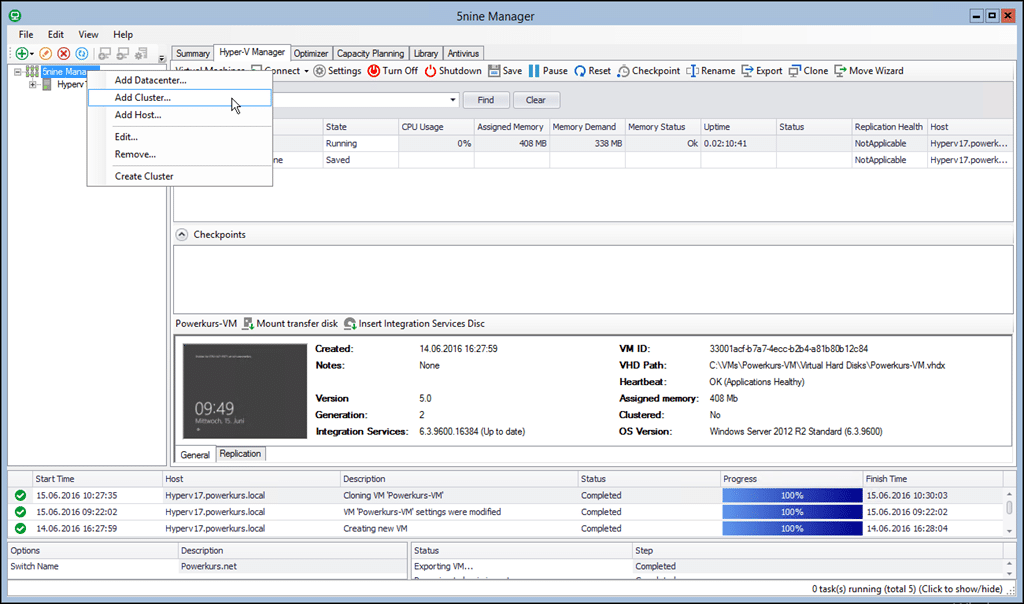This screenshot has height=604, width=1024.
Task: Open the dropdown arrow beside green Add icon
Action: point(31,54)
